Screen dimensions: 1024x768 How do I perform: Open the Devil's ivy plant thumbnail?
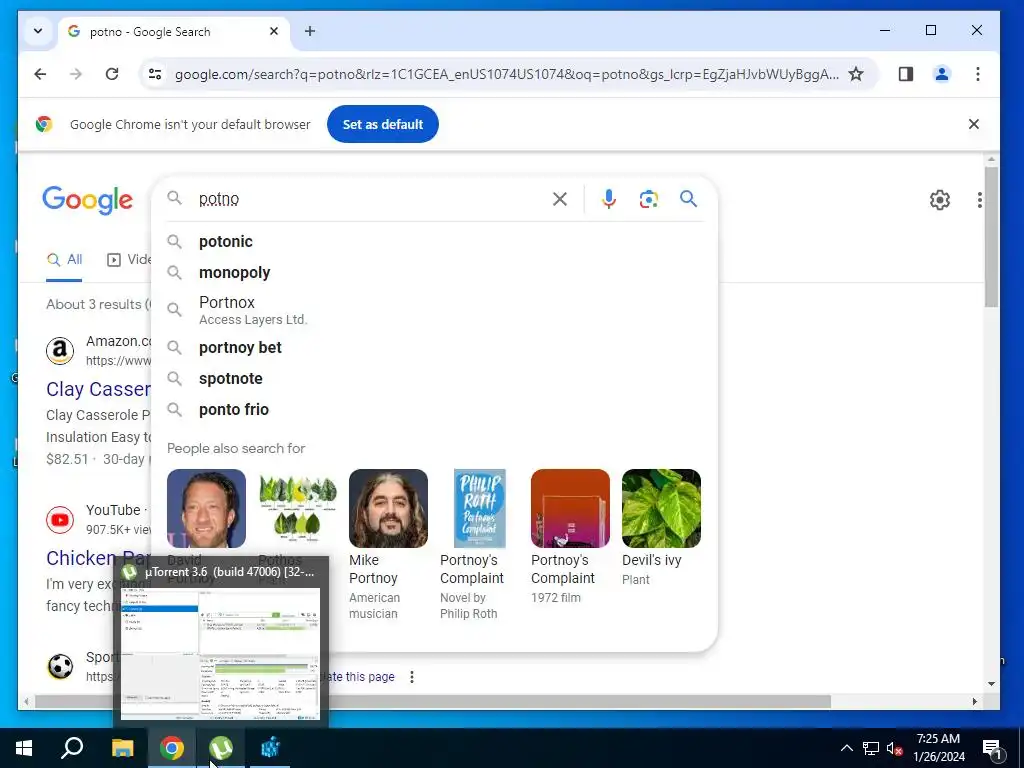(x=661, y=508)
